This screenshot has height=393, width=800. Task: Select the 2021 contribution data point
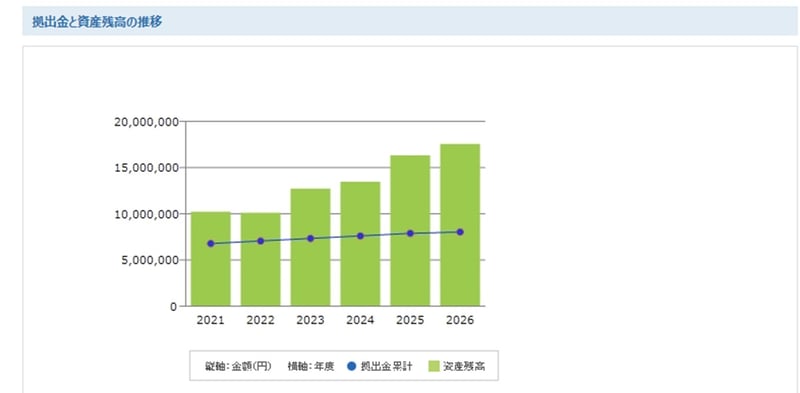(x=211, y=243)
